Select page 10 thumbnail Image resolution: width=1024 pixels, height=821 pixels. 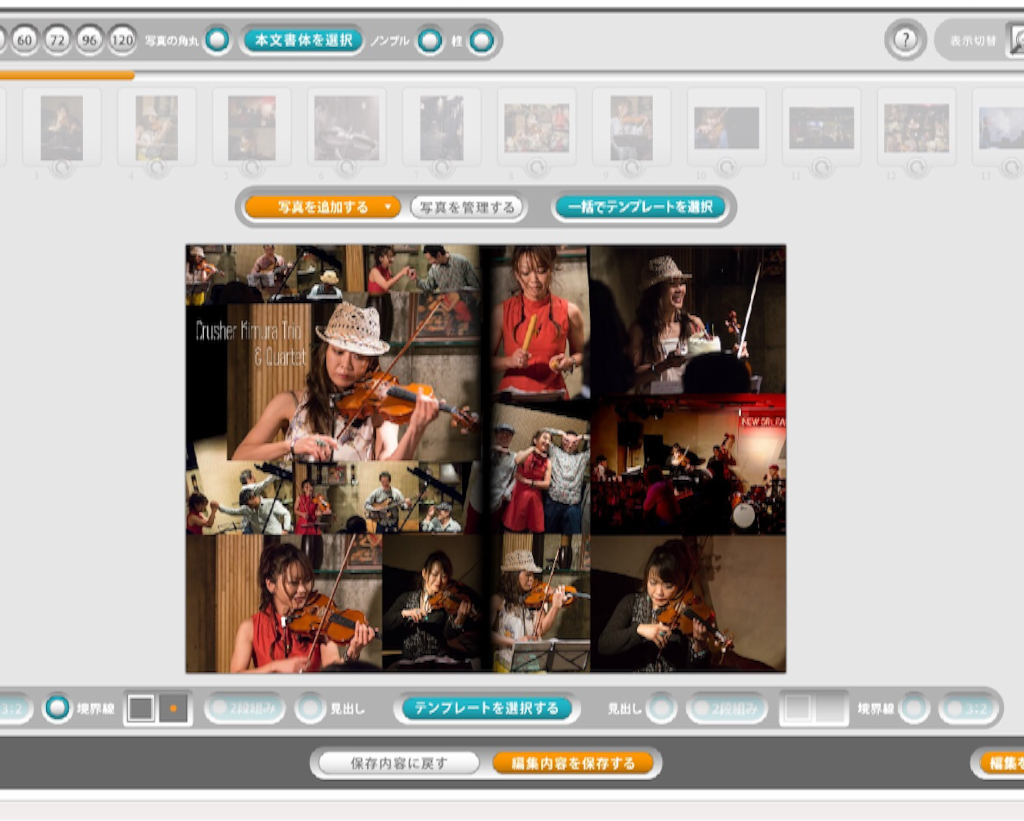pyautogui.click(x=727, y=128)
